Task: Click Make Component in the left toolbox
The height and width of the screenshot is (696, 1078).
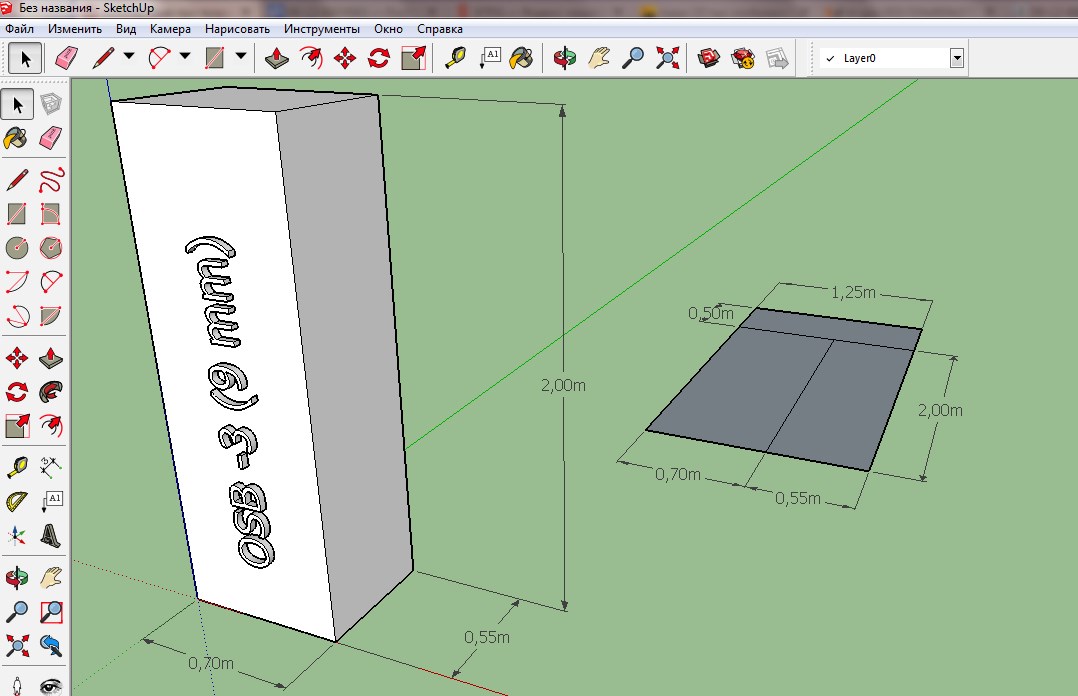Action: pyautogui.click(x=51, y=105)
